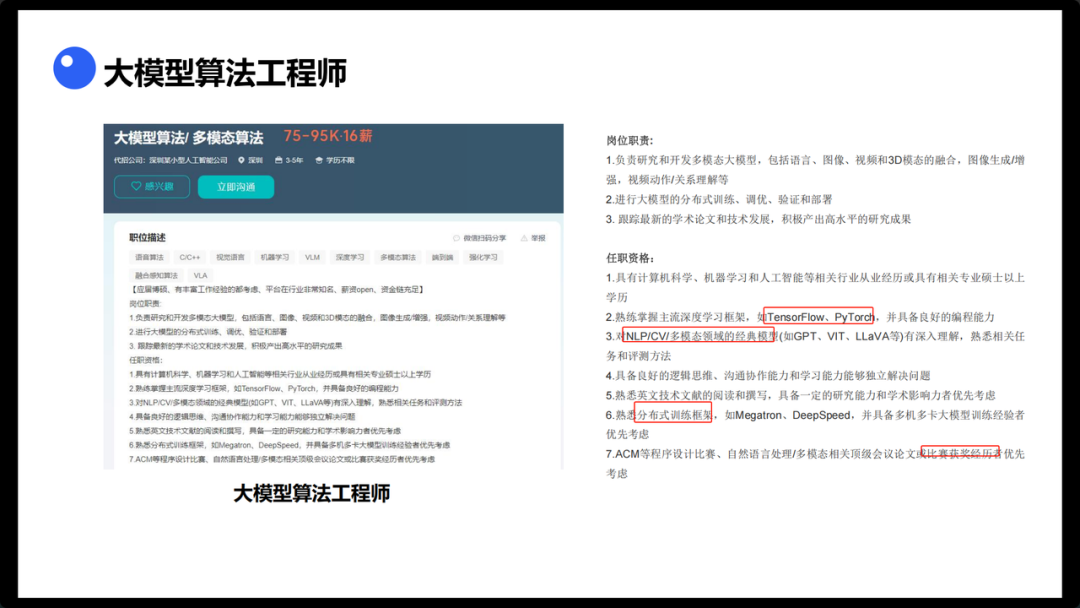Select the 语音算法 tag

(149, 258)
